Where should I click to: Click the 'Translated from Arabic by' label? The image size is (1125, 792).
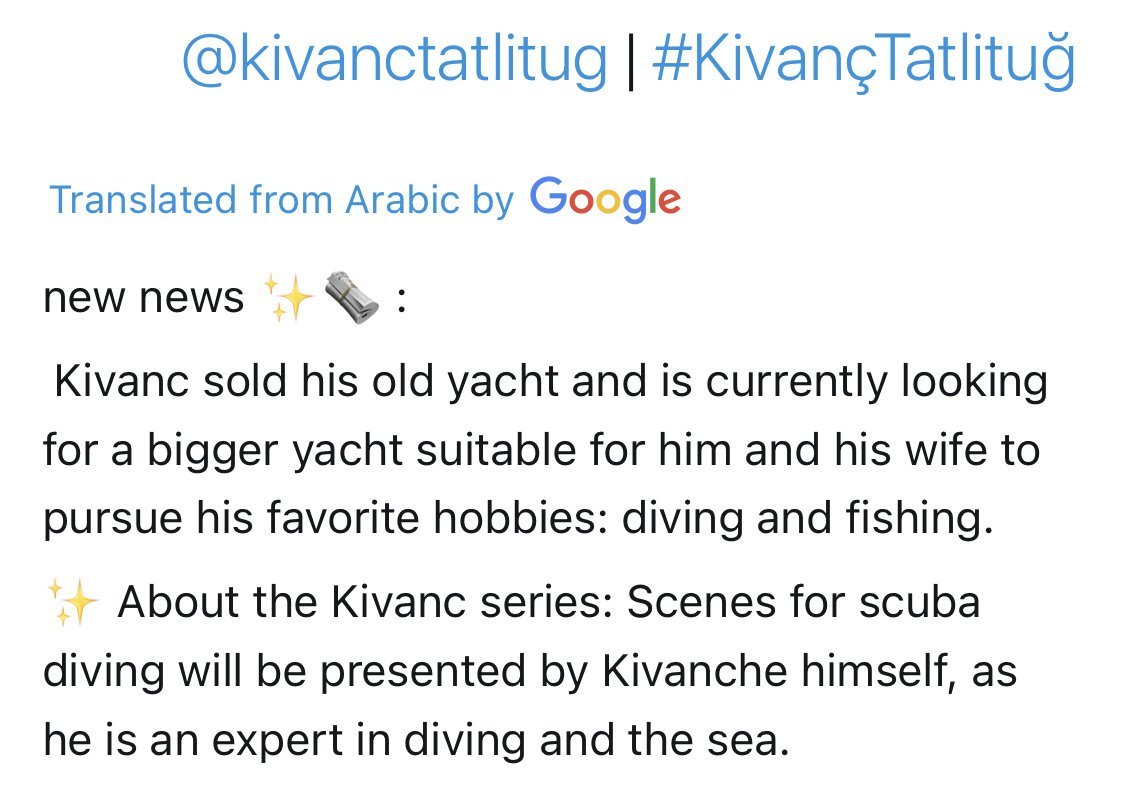pos(281,200)
